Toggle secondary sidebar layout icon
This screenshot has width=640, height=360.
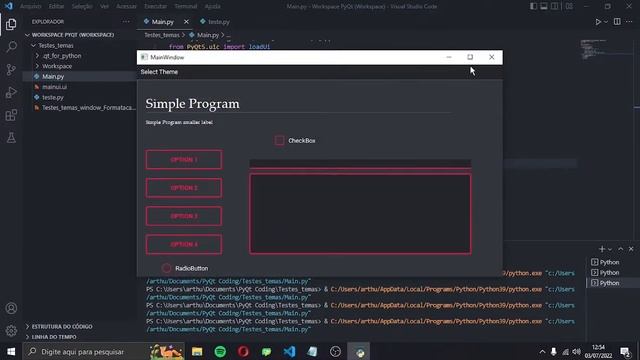tap(555, 6)
